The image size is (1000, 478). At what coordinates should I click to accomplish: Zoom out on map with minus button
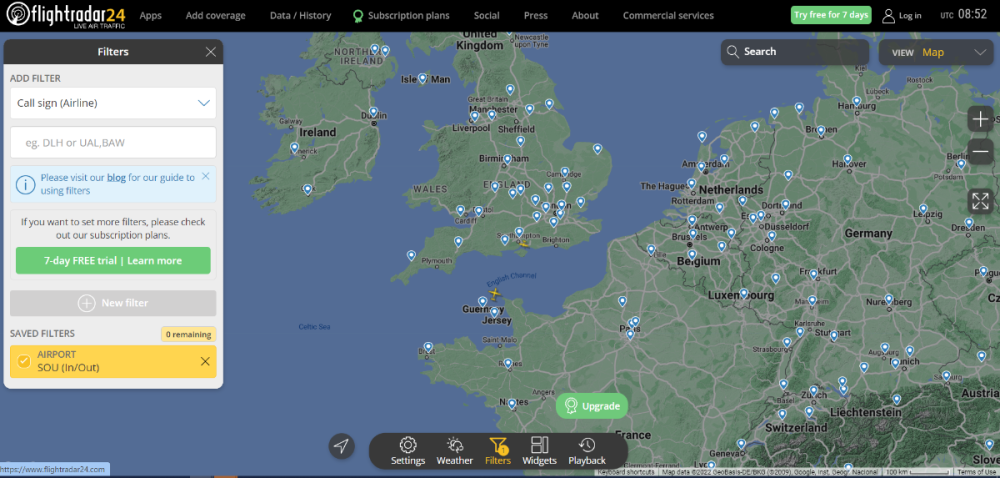[980, 152]
